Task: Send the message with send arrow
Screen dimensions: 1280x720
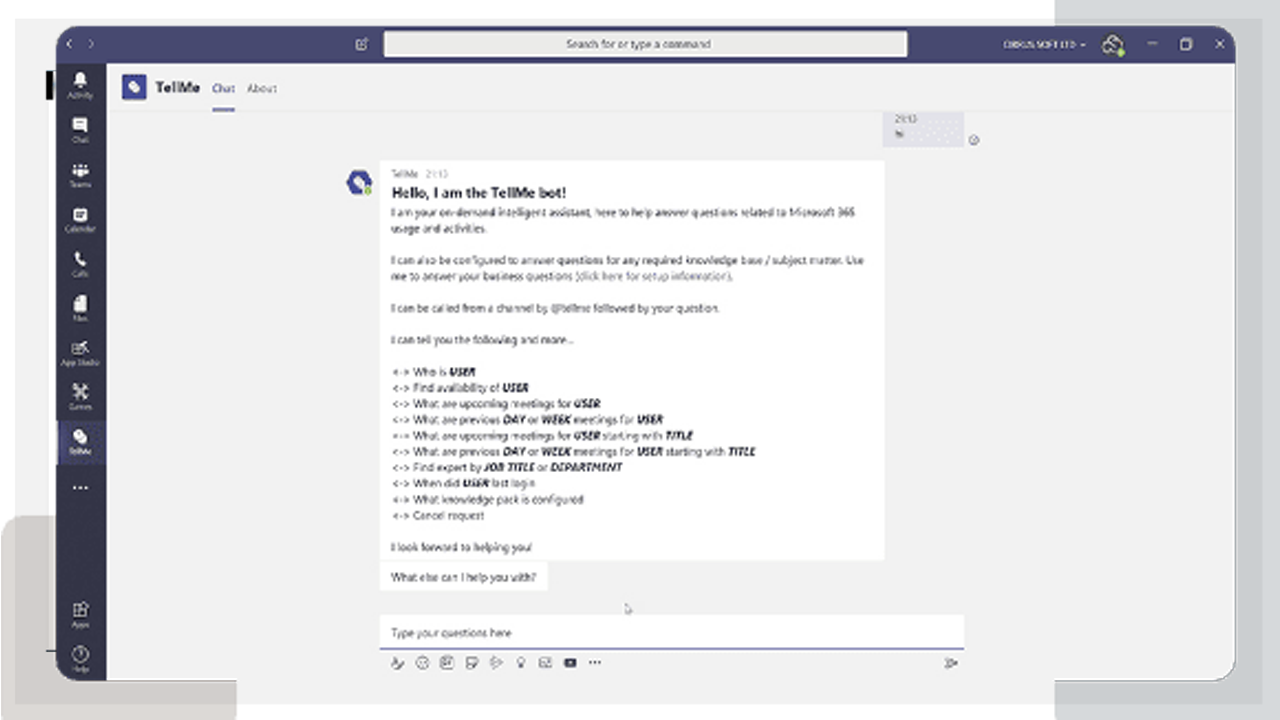Action: click(x=951, y=662)
